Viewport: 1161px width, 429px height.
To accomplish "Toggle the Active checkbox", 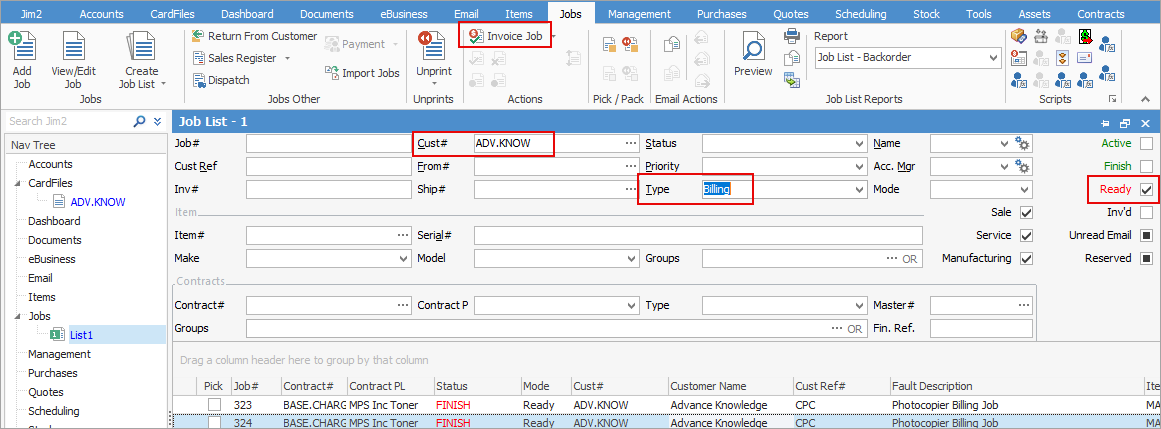I will pyautogui.click(x=1146, y=144).
